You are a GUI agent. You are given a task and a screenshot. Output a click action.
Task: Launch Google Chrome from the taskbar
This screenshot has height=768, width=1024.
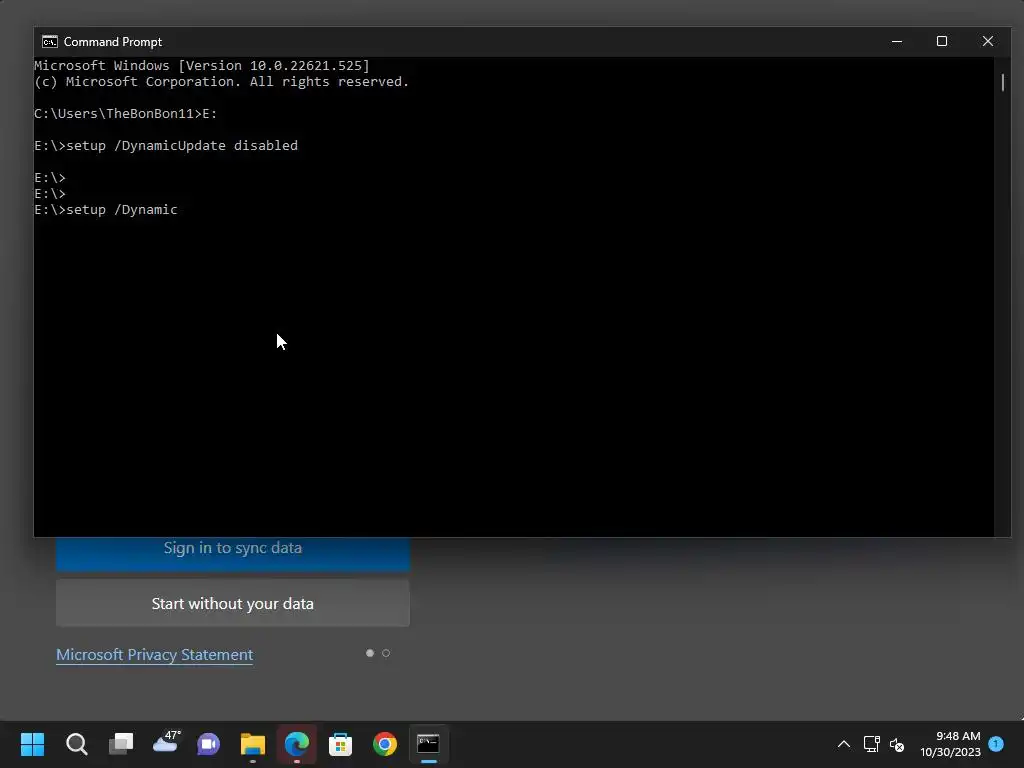385,744
